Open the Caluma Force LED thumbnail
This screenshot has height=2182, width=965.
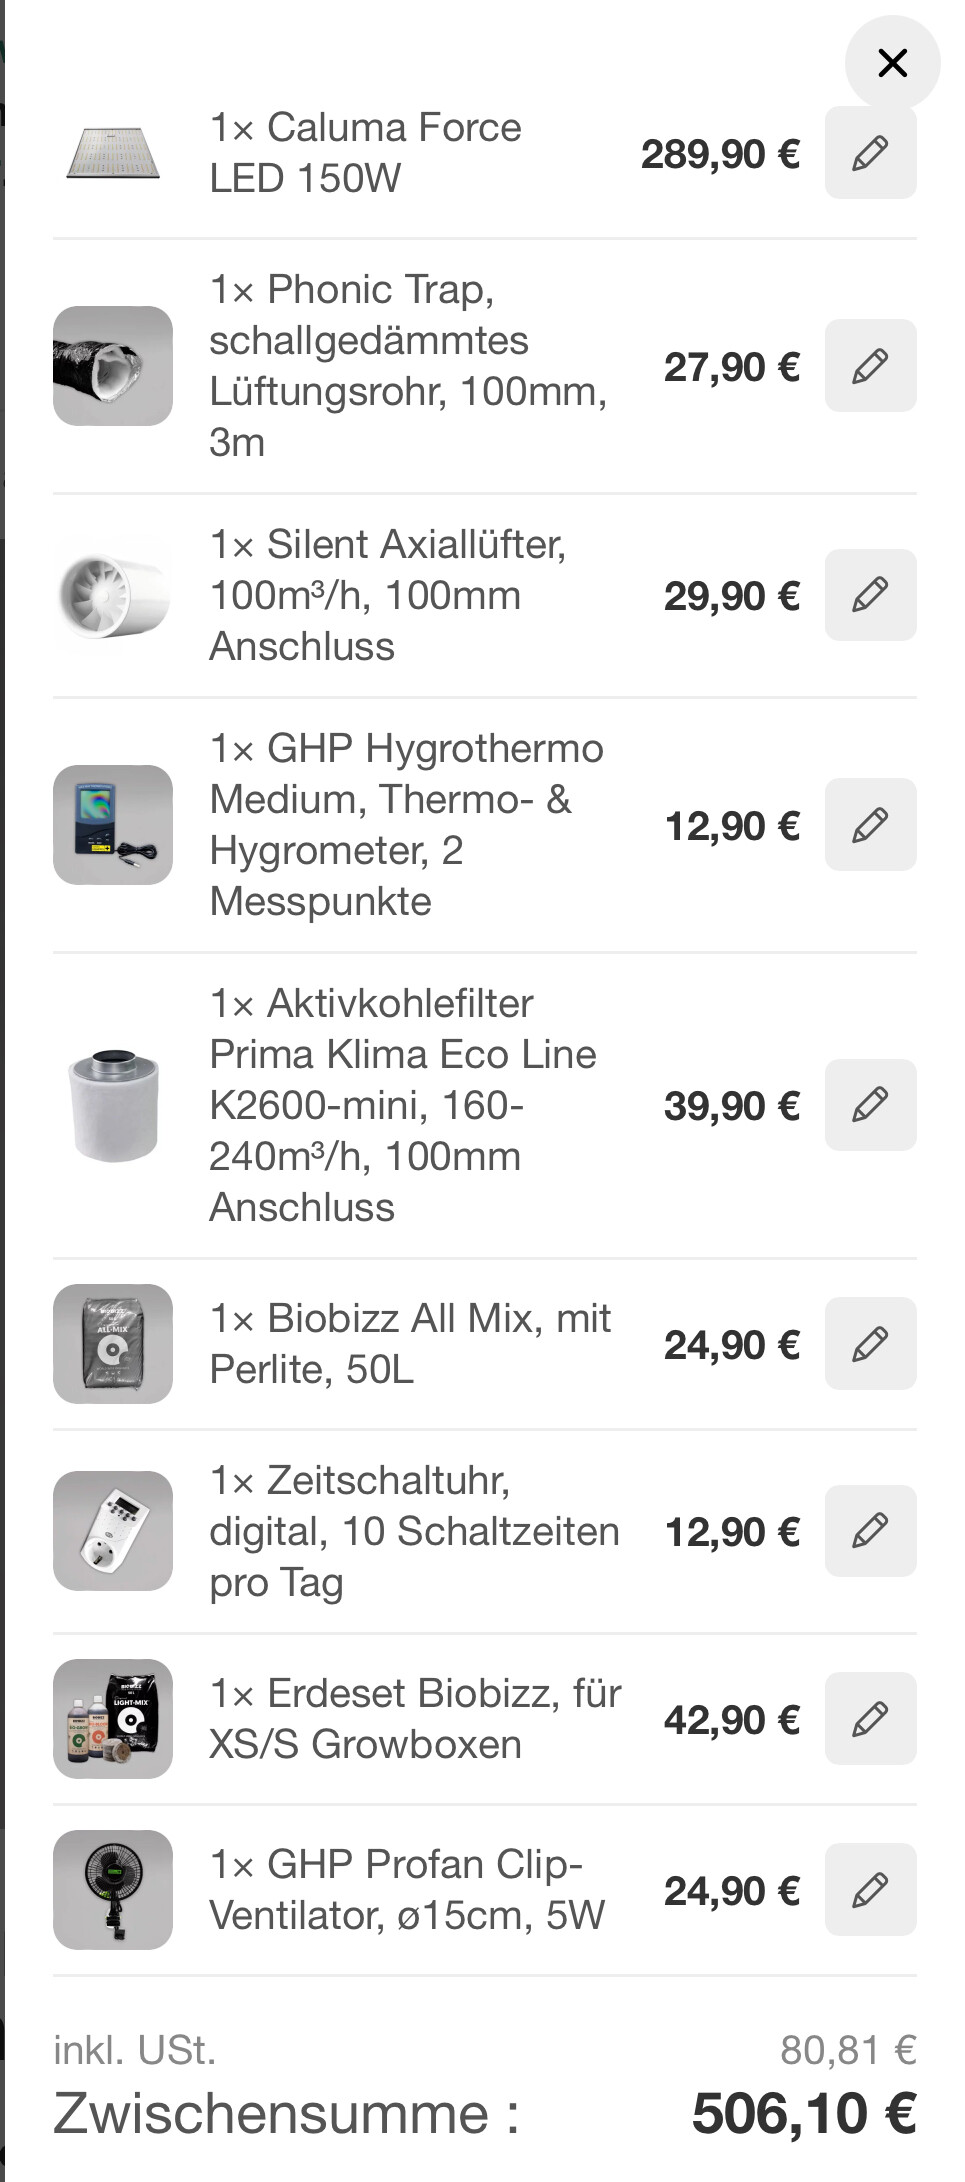113,153
